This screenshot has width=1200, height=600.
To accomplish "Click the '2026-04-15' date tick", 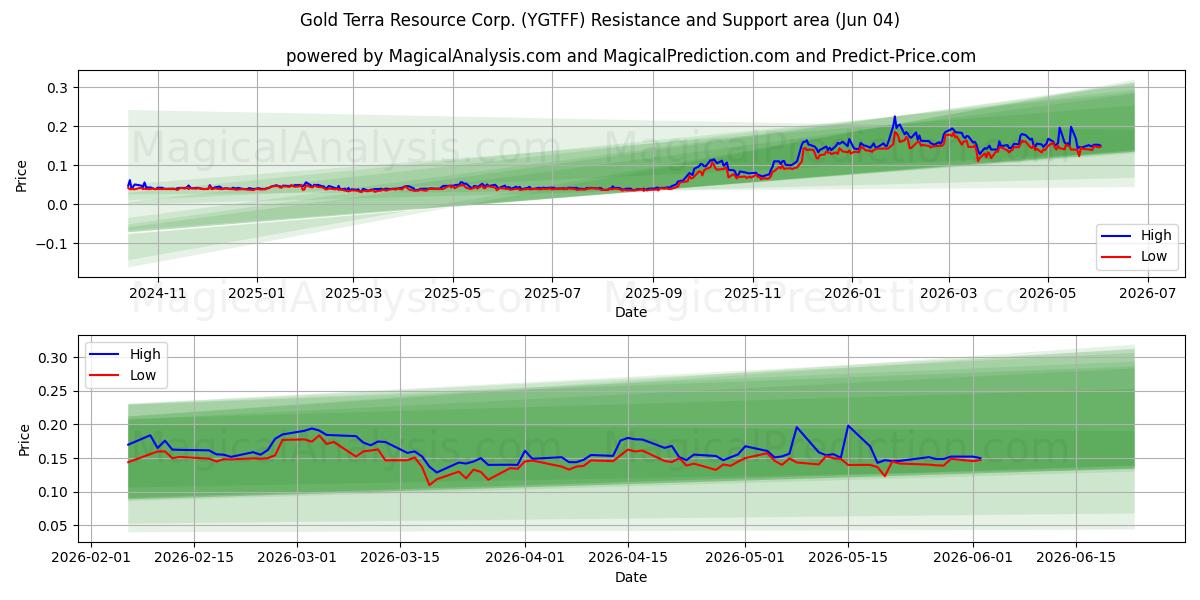I will tap(628, 558).
